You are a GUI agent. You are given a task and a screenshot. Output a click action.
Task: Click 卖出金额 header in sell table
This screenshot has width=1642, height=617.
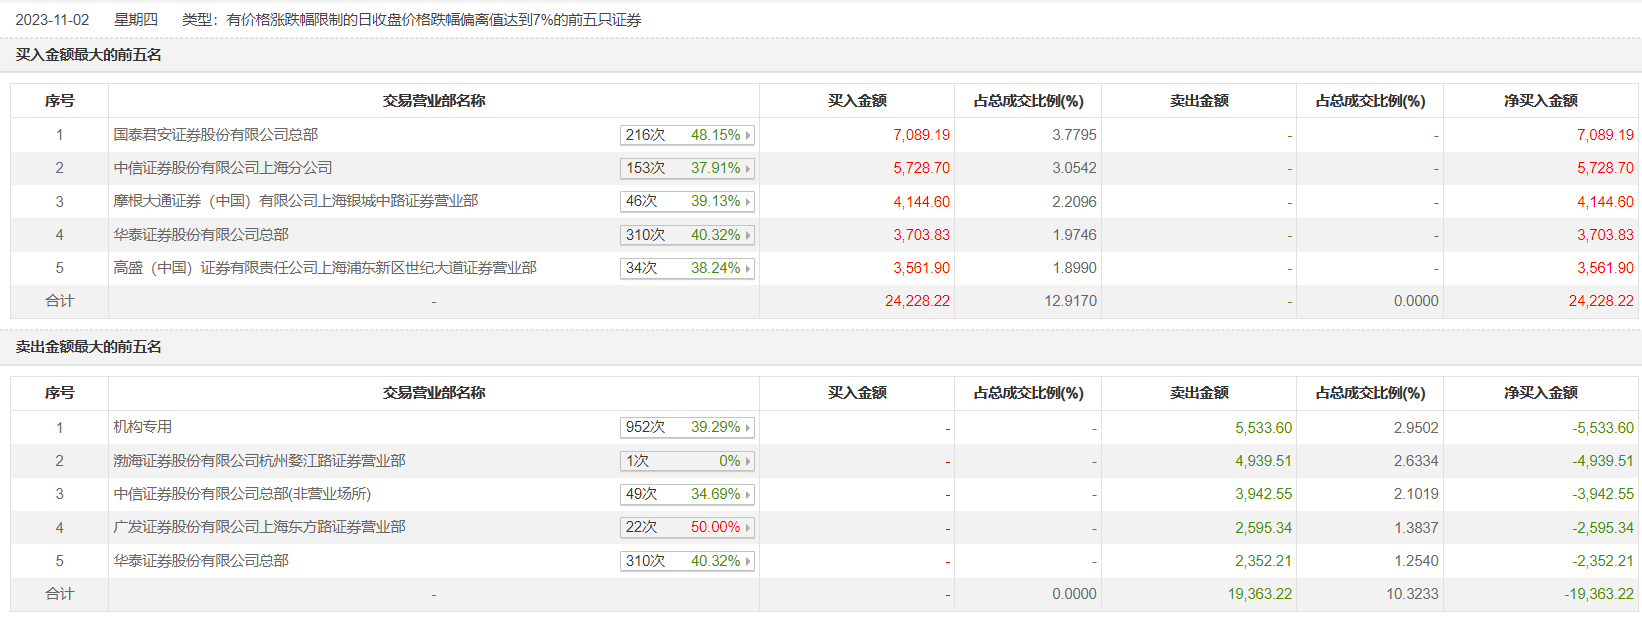(1199, 393)
